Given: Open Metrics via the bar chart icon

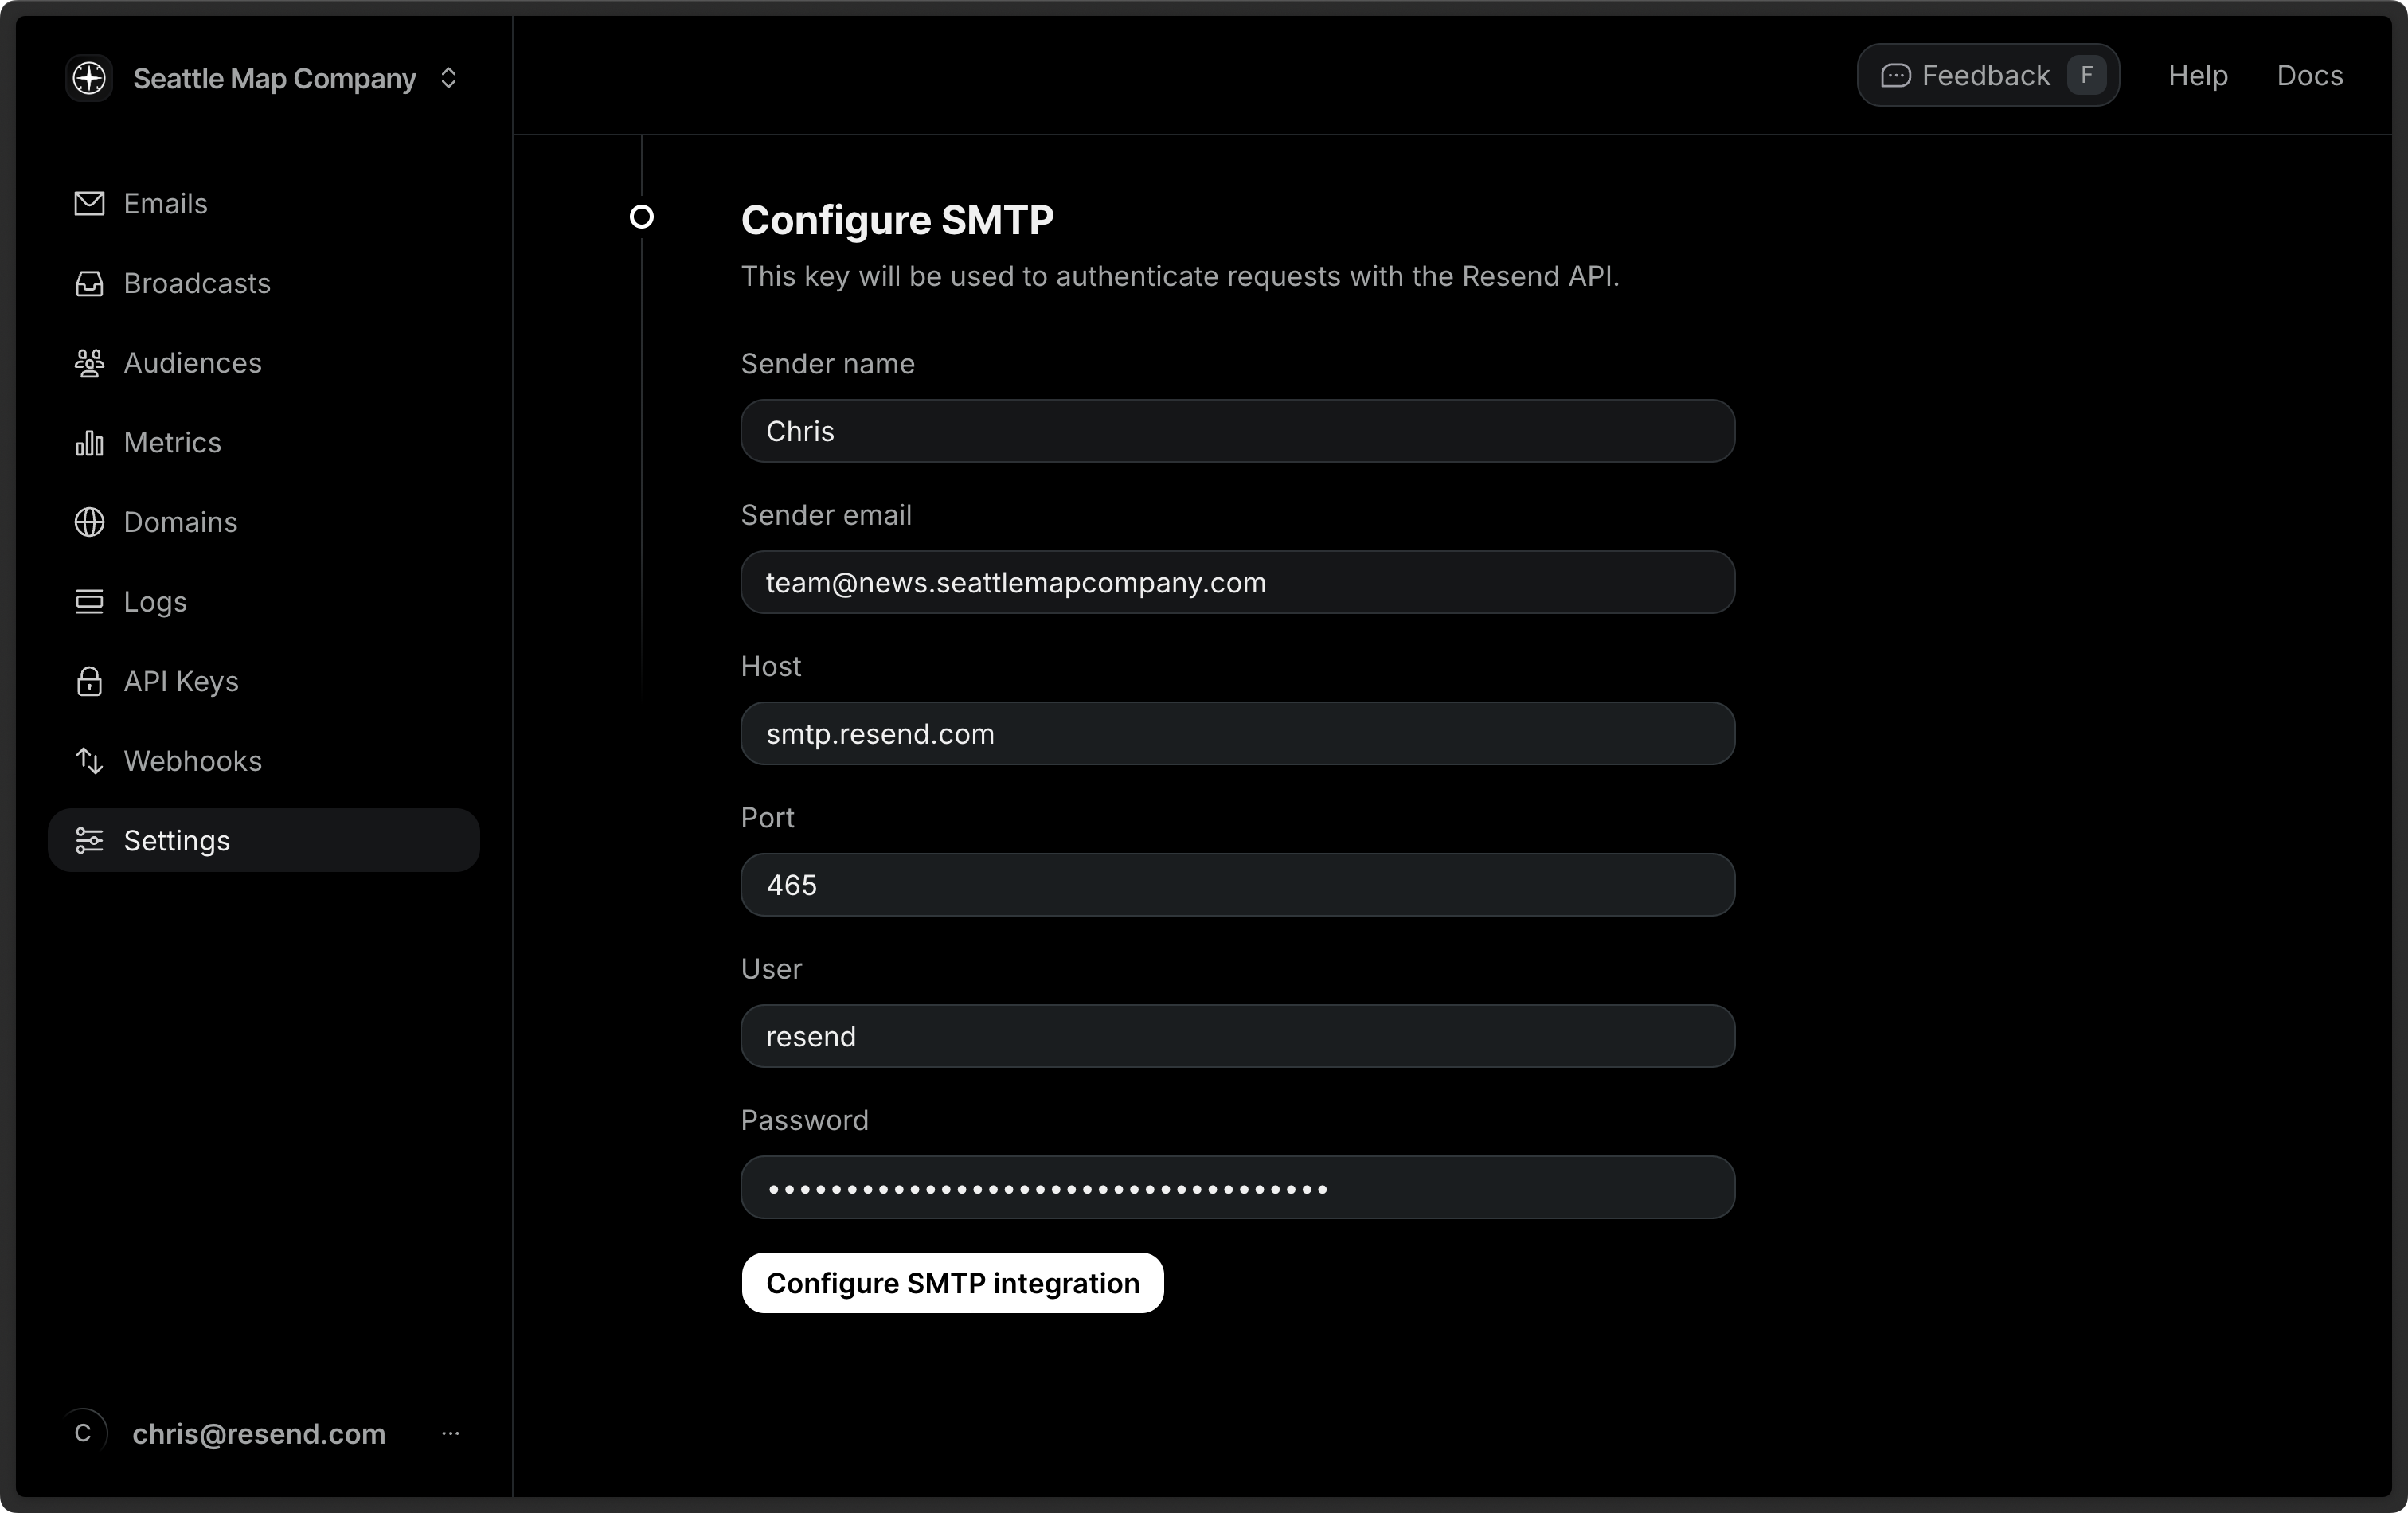Looking at the screenshot, I should (x=88, y=442).
